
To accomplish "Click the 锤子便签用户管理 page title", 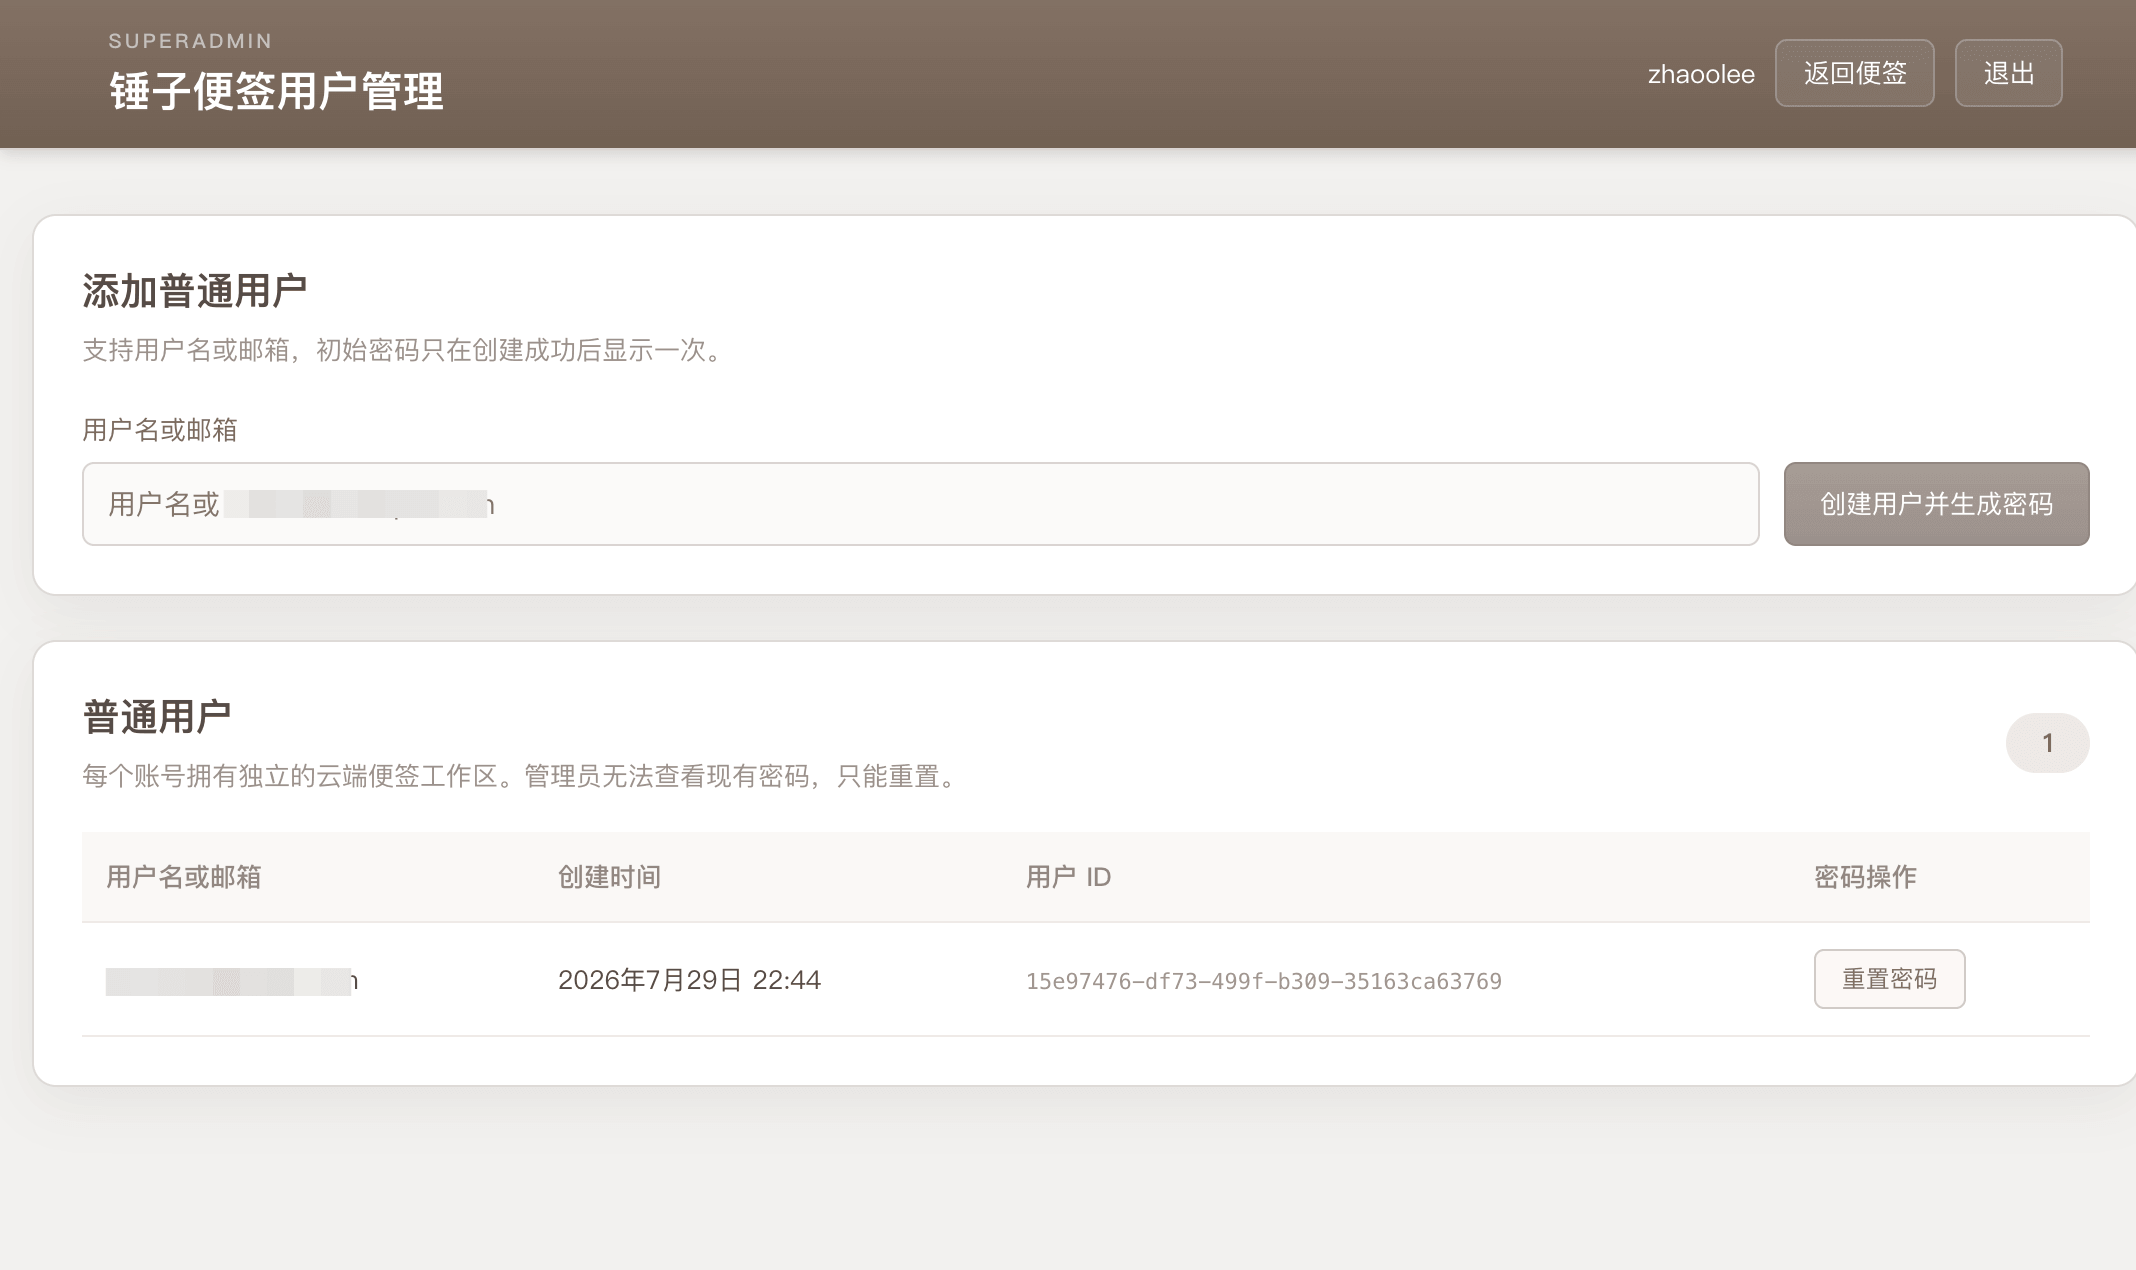I will click(276, 91).
